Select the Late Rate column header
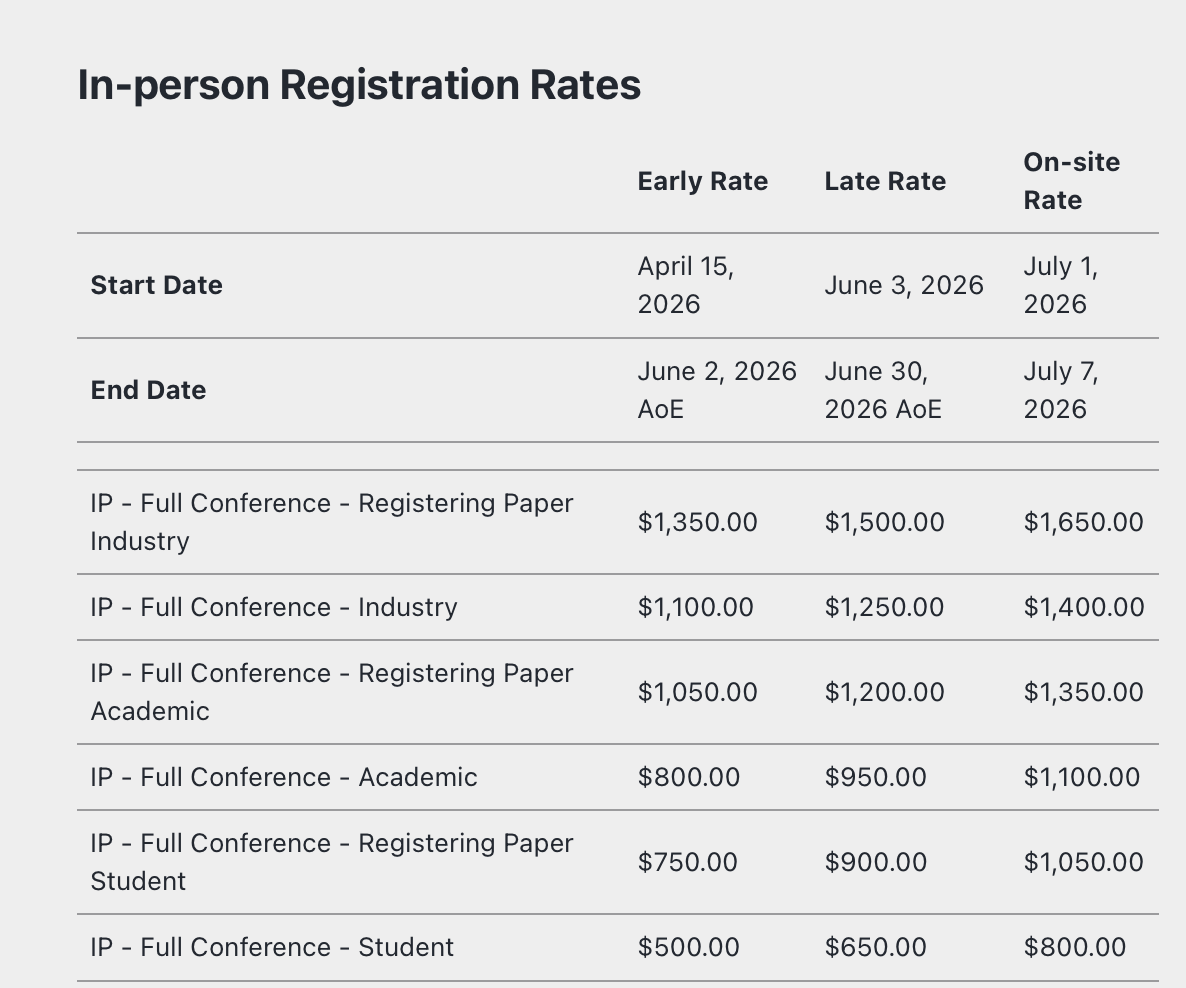The height and width of the screenshot is (988, 1186). pyautogui.click(x=885, y=181)
